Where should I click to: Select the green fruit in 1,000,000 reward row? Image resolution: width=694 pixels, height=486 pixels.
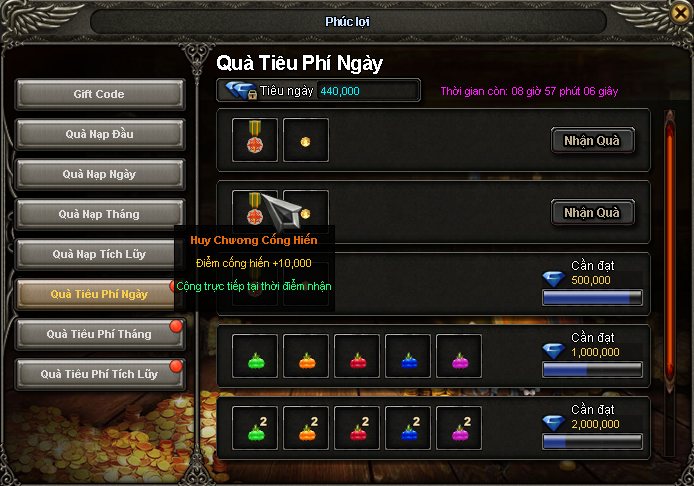(x=255, y=356)
